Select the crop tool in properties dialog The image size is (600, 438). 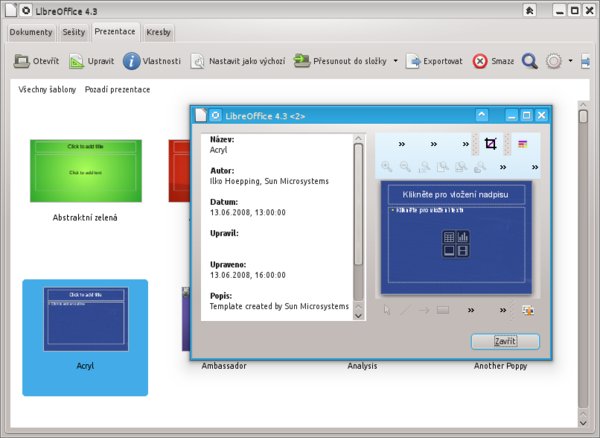(491, 144)
